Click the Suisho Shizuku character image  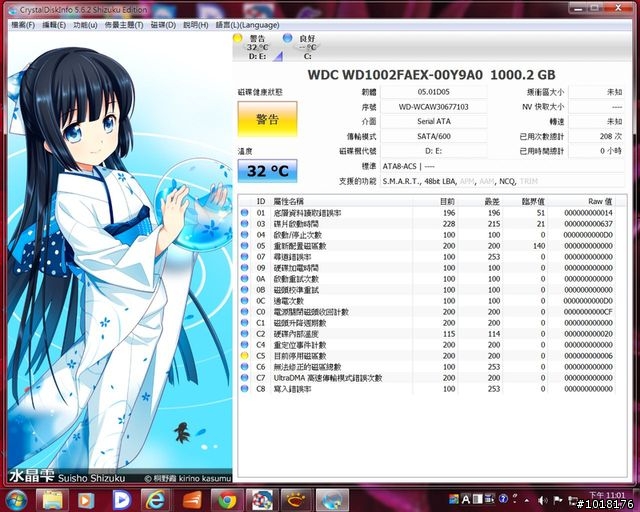coord(120,258)
